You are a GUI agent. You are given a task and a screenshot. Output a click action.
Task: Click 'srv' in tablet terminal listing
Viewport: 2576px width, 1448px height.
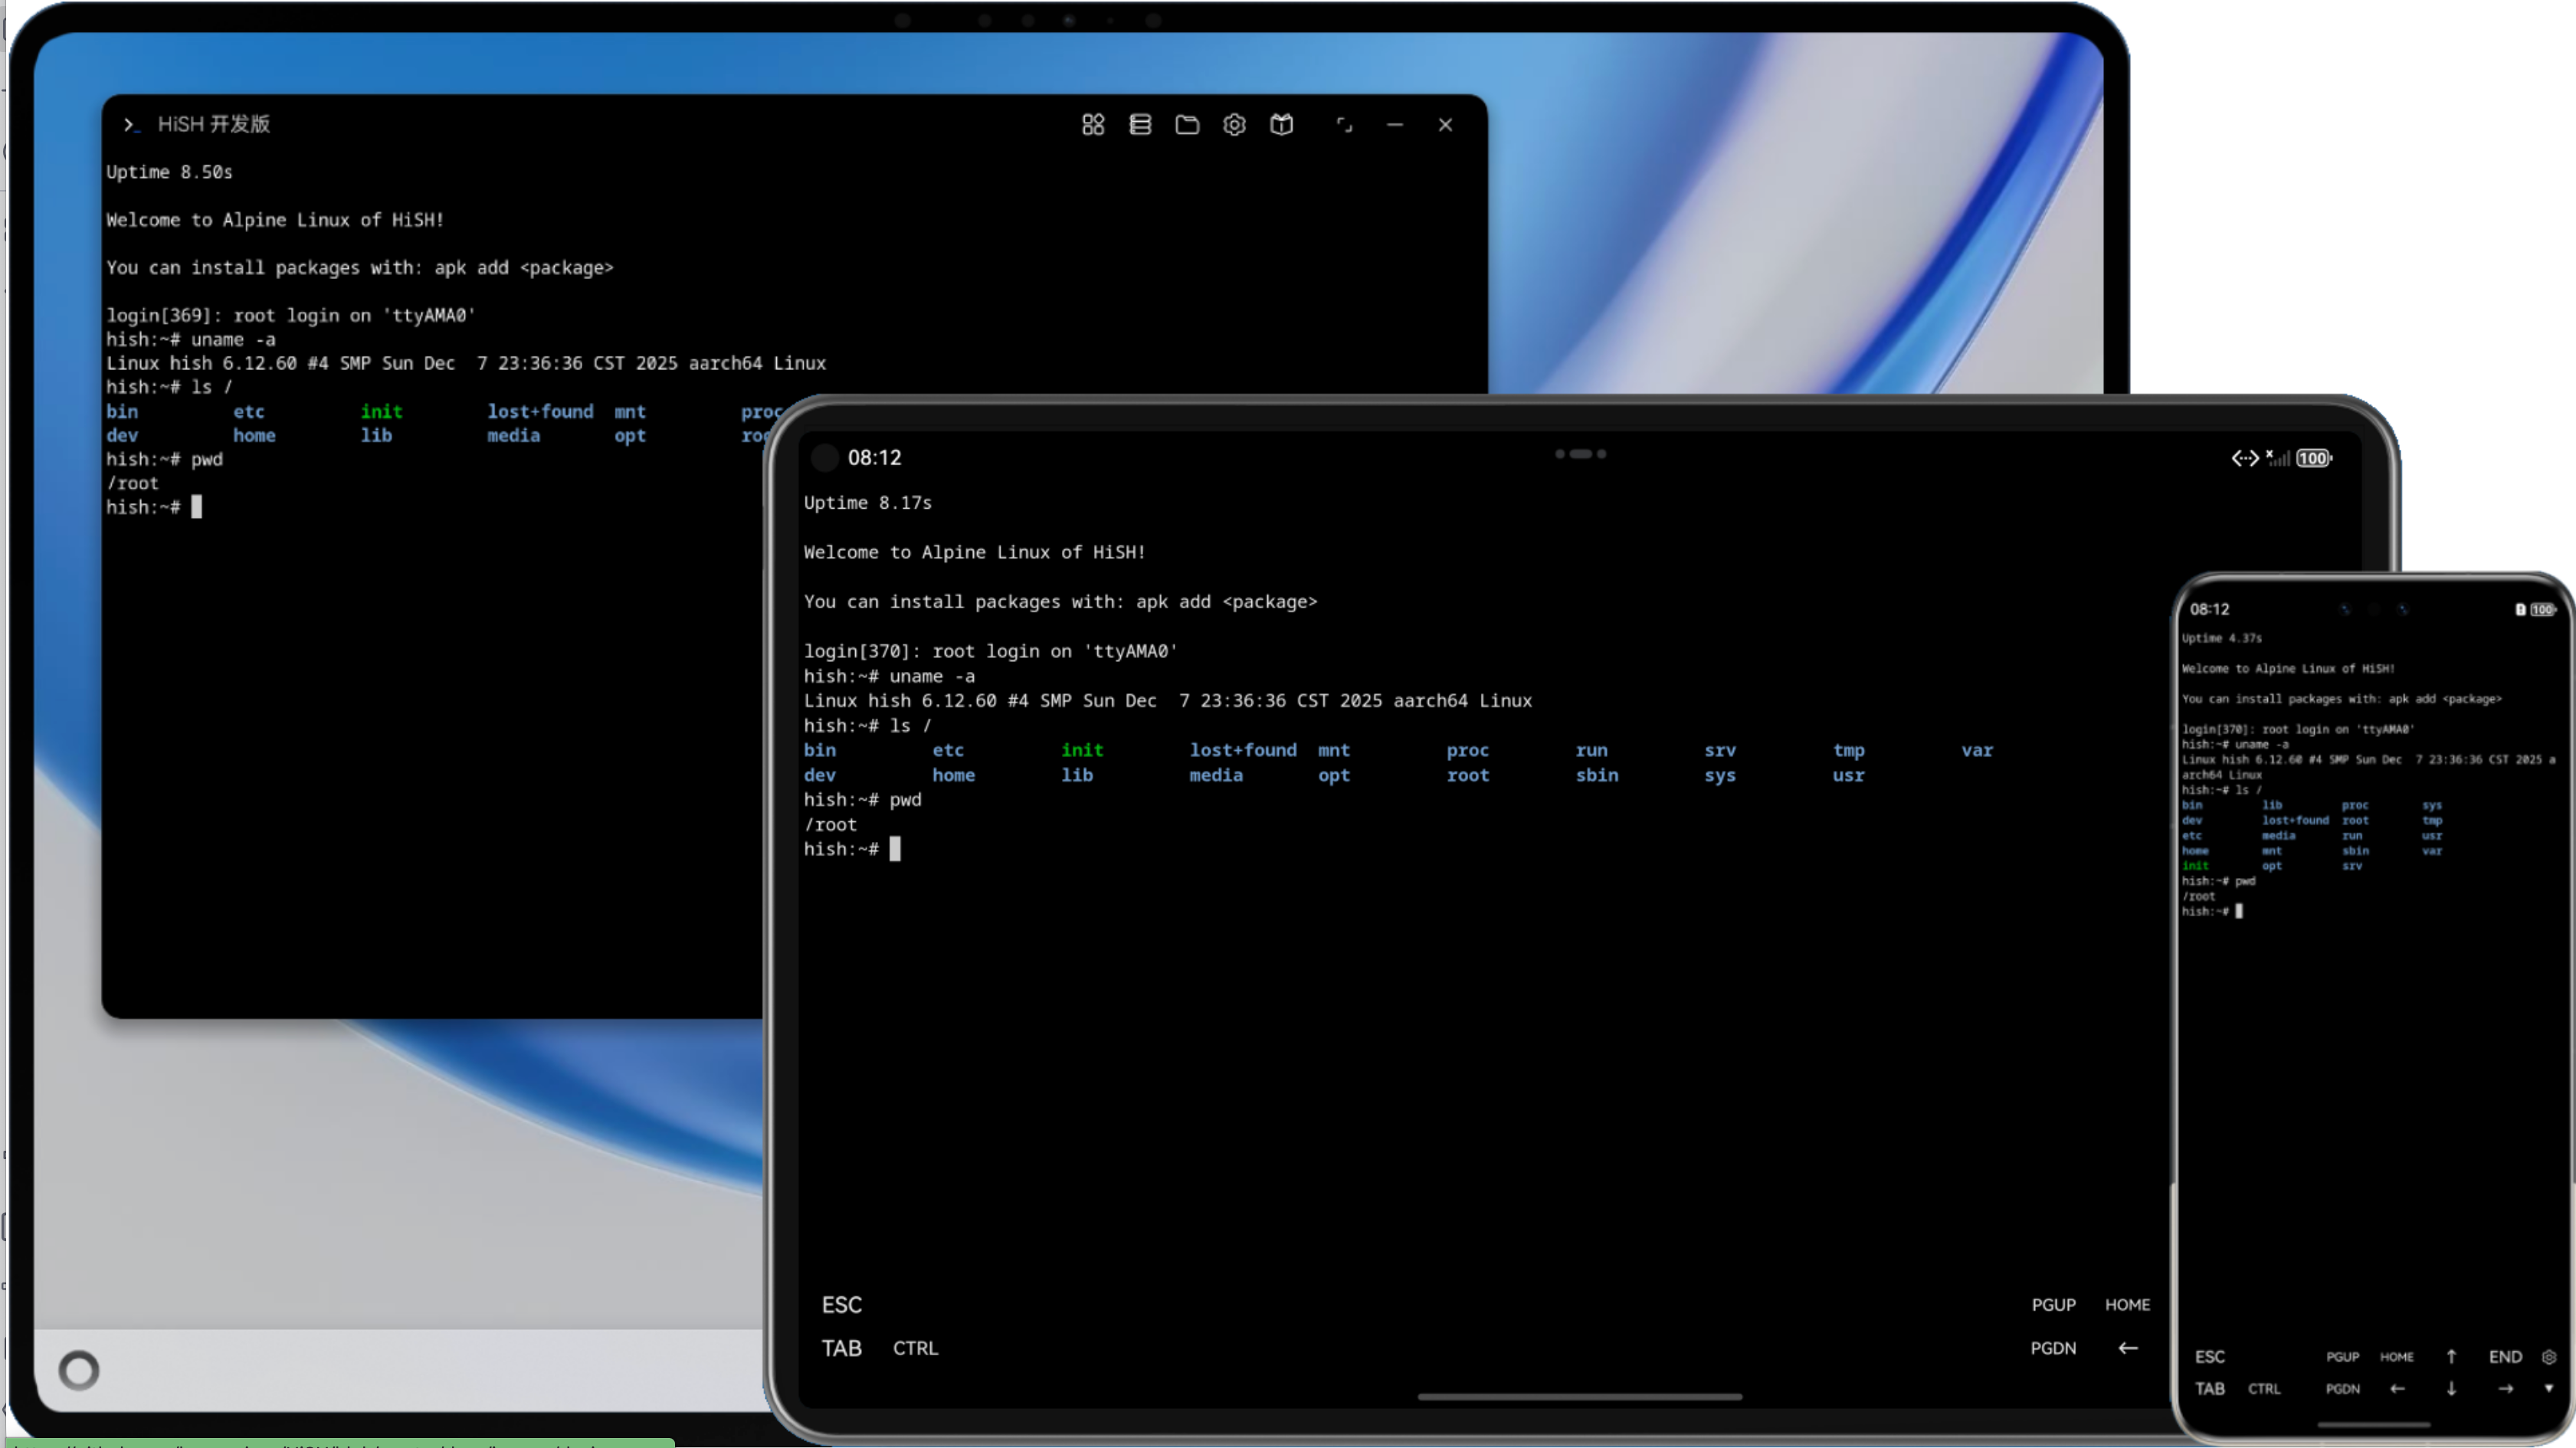click(1720, 750)
